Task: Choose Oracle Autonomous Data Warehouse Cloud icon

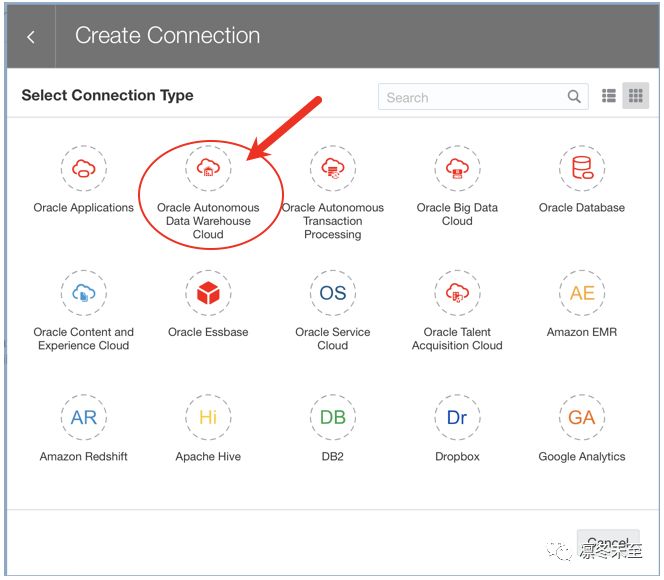Action: [x=208, y=168]
